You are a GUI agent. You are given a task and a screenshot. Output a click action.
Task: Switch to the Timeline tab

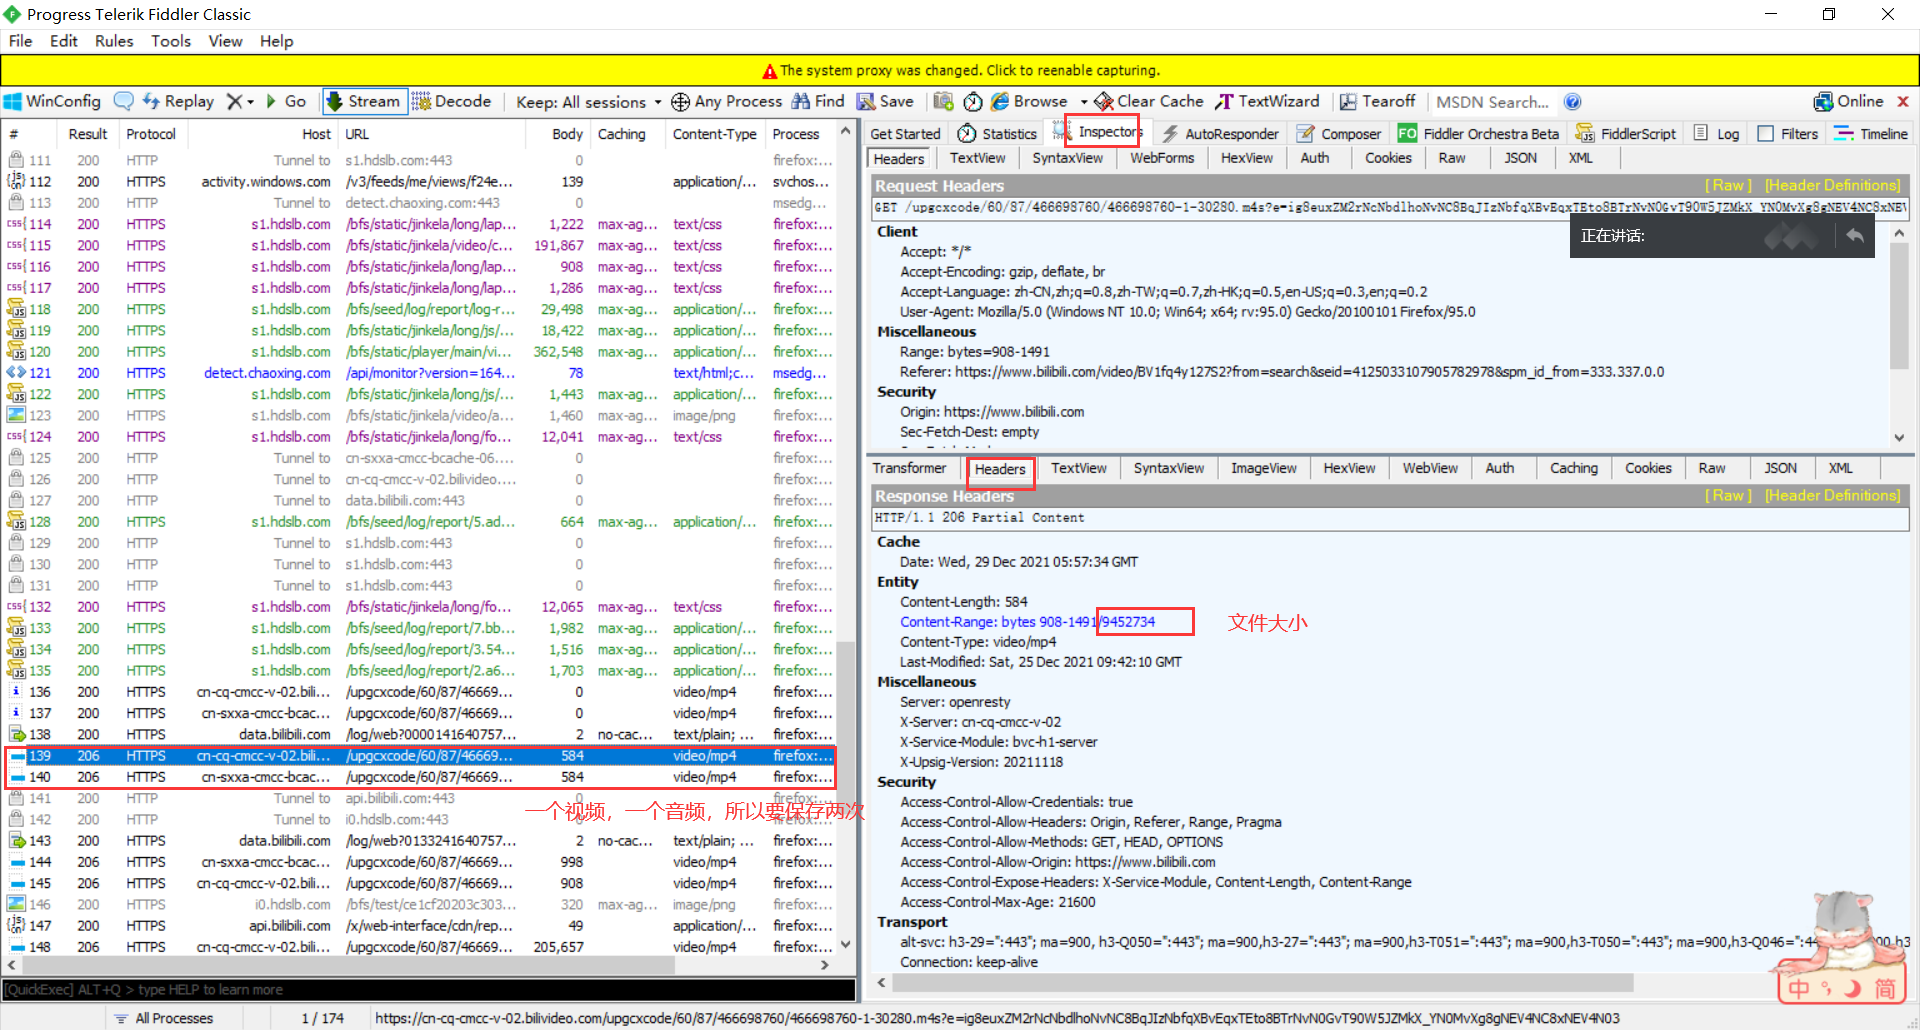click(1871, 134)
